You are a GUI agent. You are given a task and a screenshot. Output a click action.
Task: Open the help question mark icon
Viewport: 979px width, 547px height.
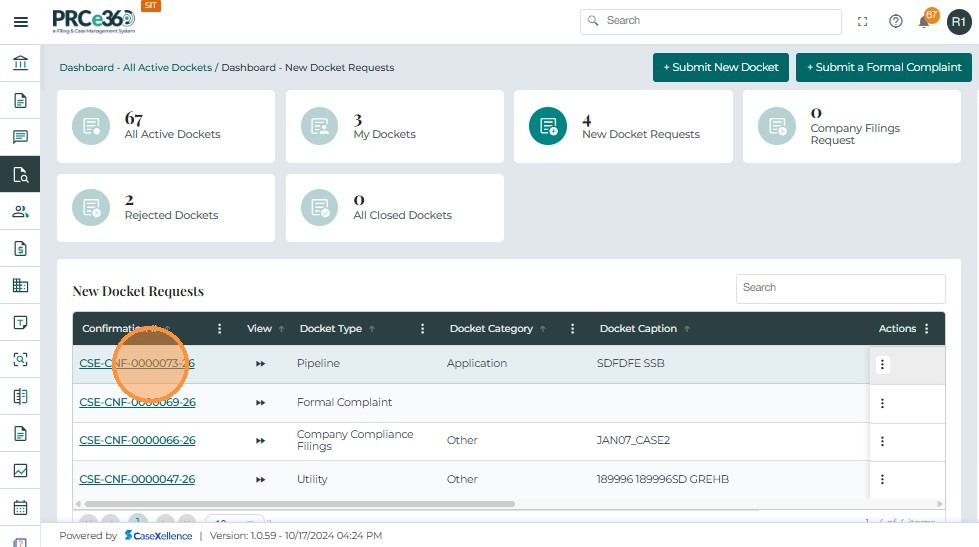coord(896,22)
